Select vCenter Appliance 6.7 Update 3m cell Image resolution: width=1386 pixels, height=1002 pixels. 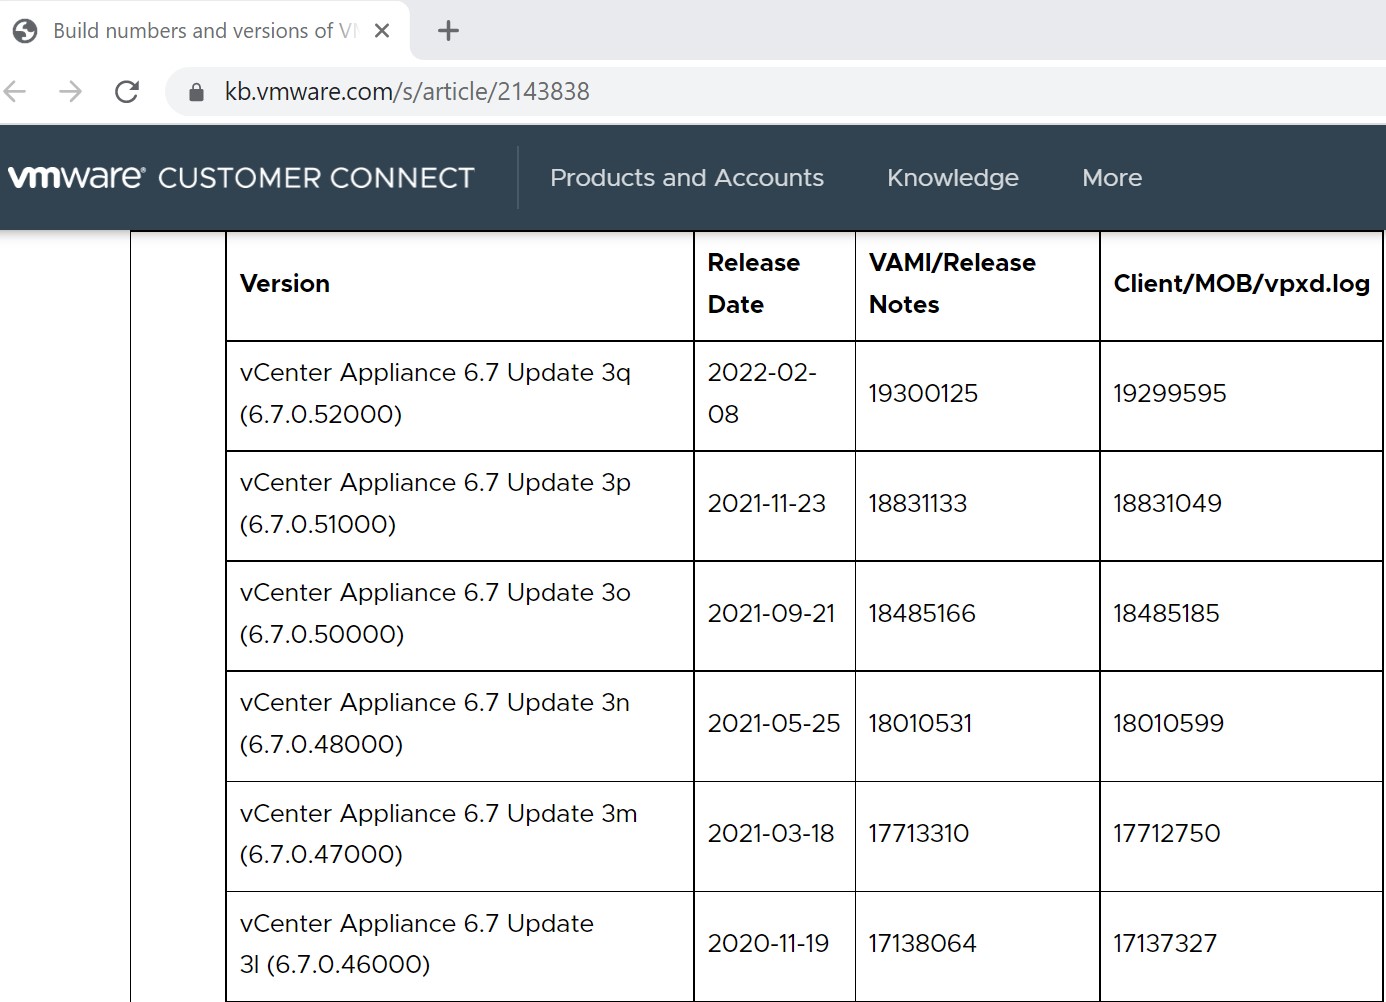tap(460, 835)
